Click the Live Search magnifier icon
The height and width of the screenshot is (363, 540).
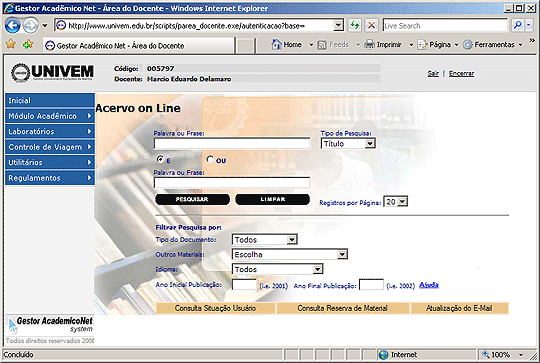518,25
